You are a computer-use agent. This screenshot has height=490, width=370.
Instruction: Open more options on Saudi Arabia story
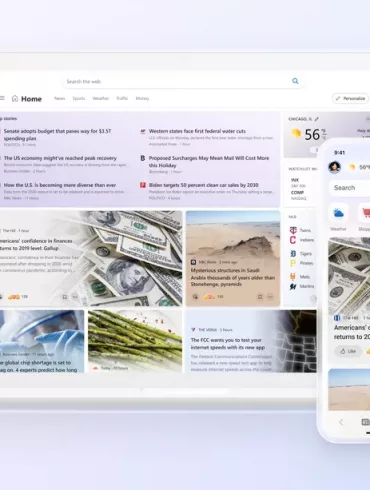270,296
